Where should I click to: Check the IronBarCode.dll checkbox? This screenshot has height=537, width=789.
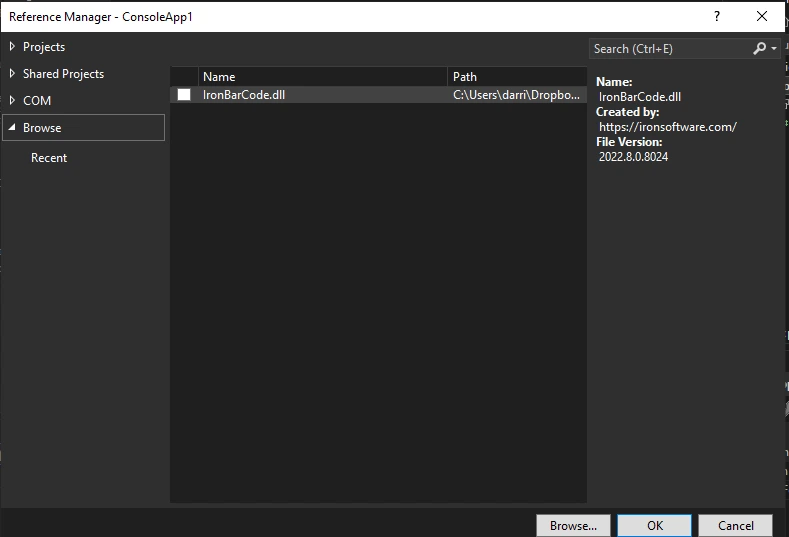[184, 95]
